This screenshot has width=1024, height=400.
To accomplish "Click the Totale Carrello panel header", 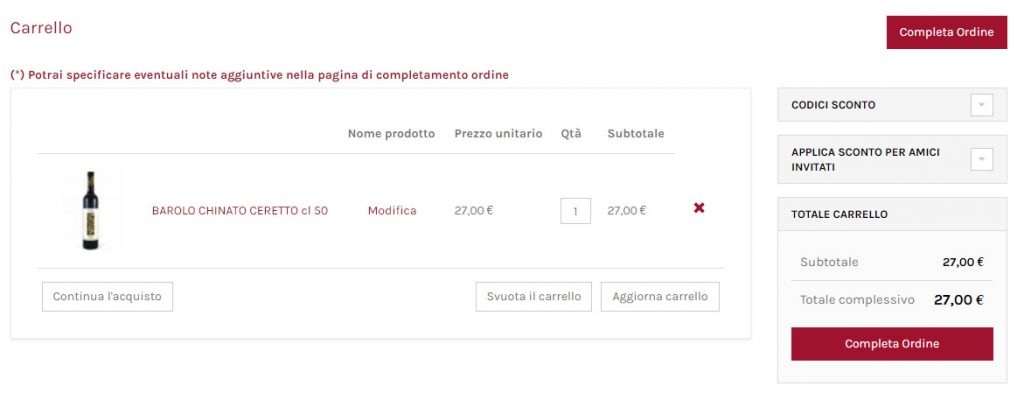I will 891,214.
